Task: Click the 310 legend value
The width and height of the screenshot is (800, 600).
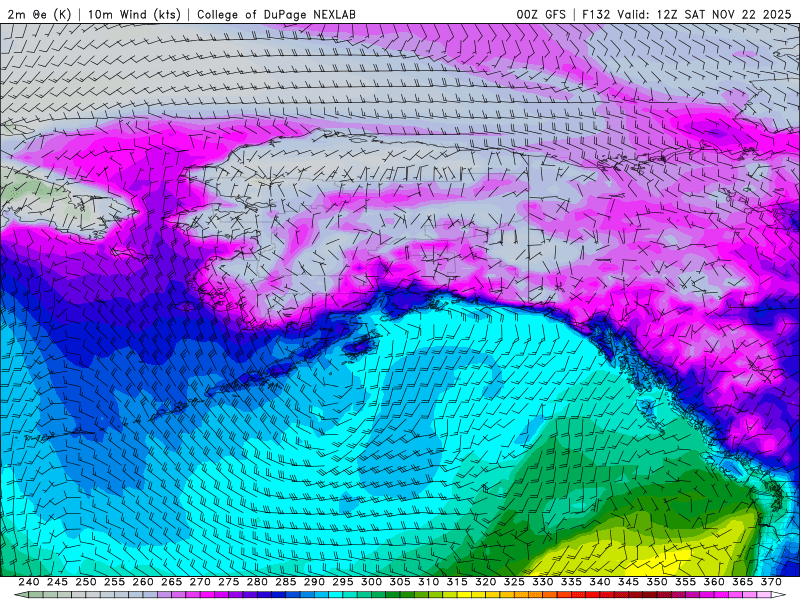Action: click(x=429, y=582)
